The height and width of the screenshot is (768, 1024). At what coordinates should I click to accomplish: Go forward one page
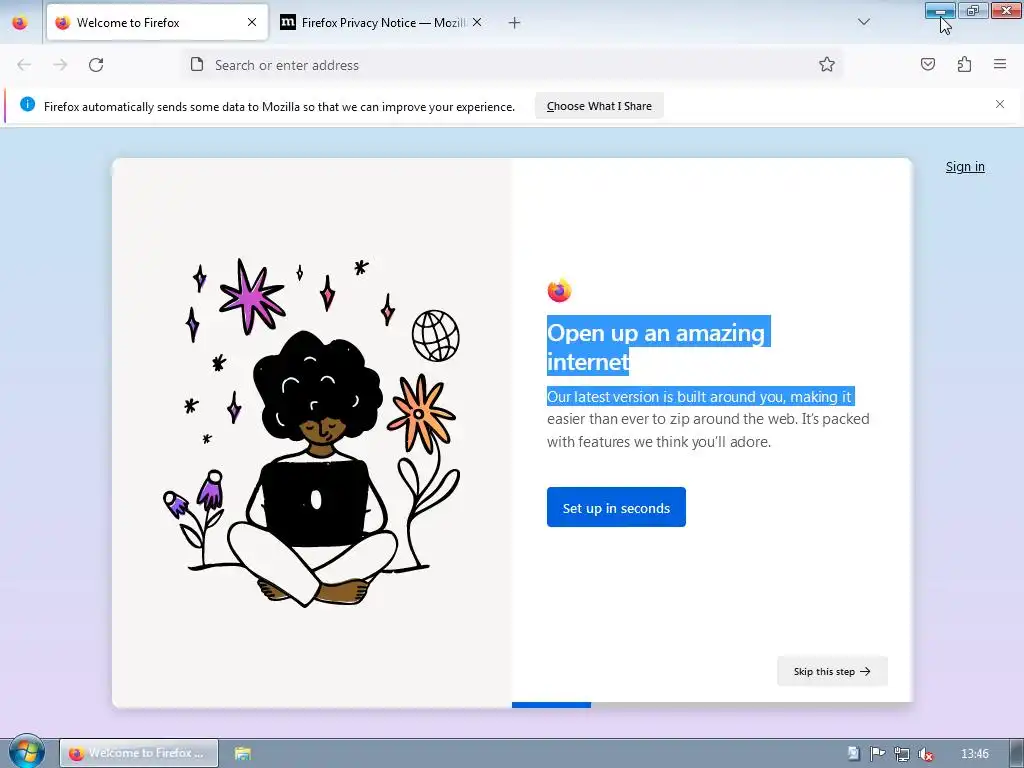(x=60, y=65)
